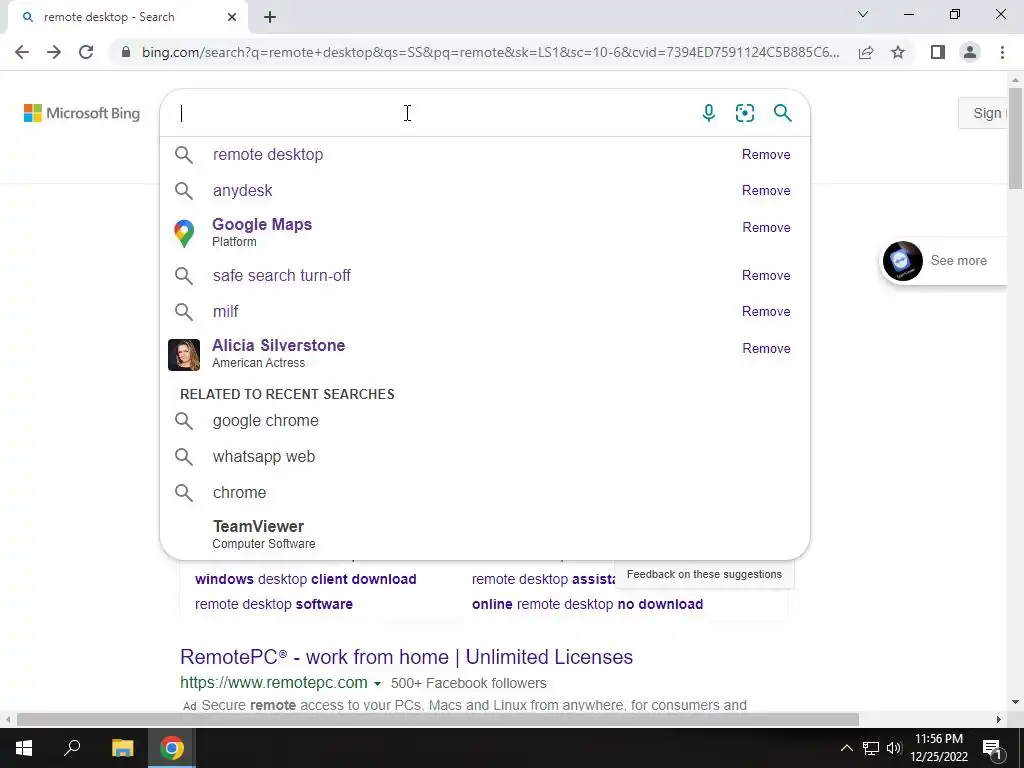Select the 'anydesk' suggestion
This screenshot has height=768, width=1024.
(x=485, y=191)
